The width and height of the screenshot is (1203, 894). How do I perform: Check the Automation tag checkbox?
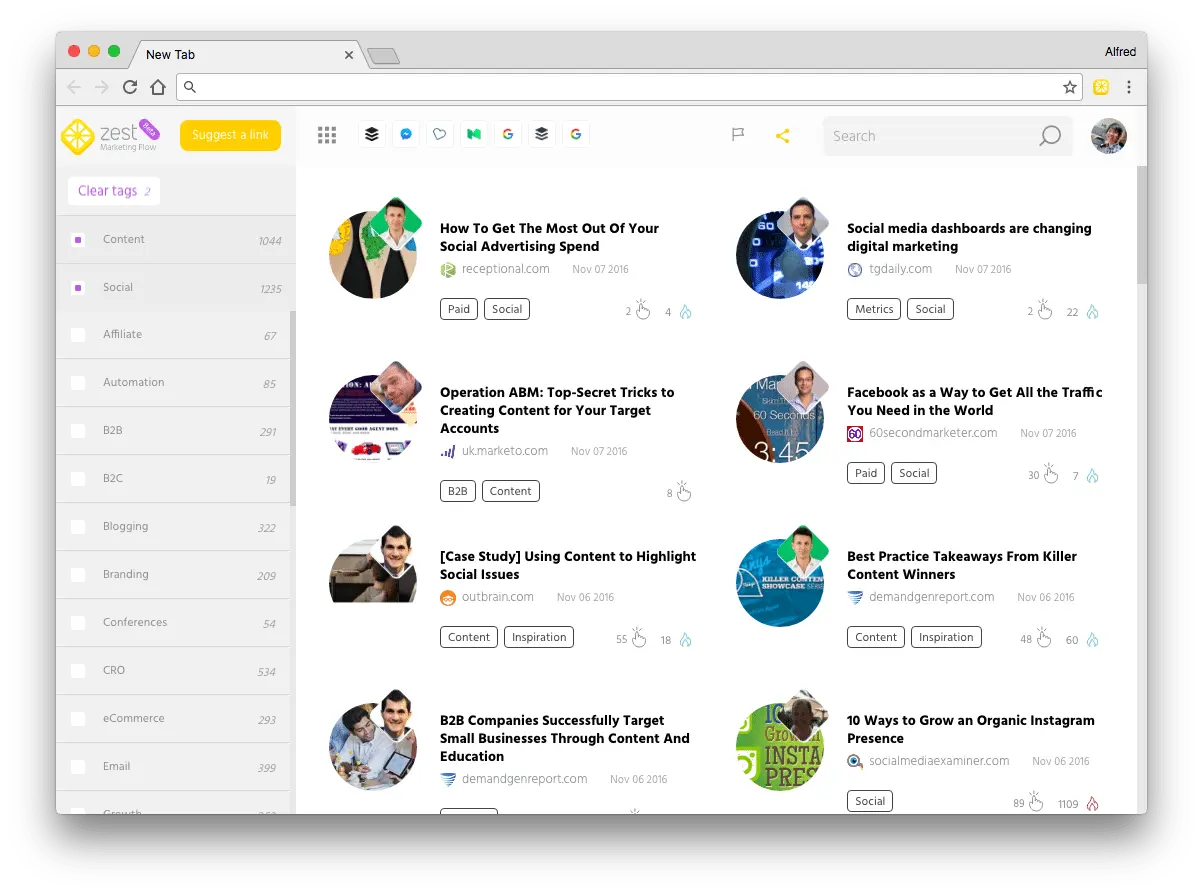point(78,383)
